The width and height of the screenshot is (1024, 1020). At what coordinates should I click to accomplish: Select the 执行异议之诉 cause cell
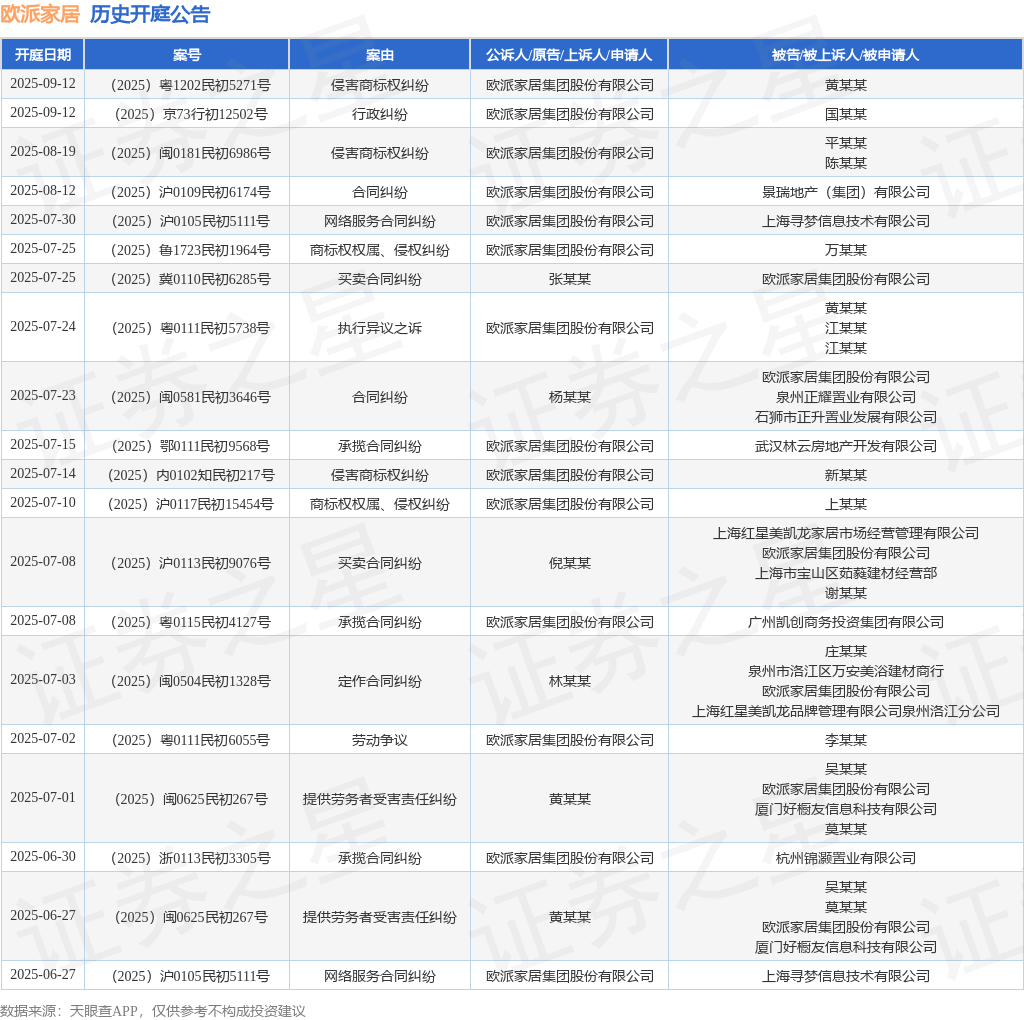tap(379, 328)
